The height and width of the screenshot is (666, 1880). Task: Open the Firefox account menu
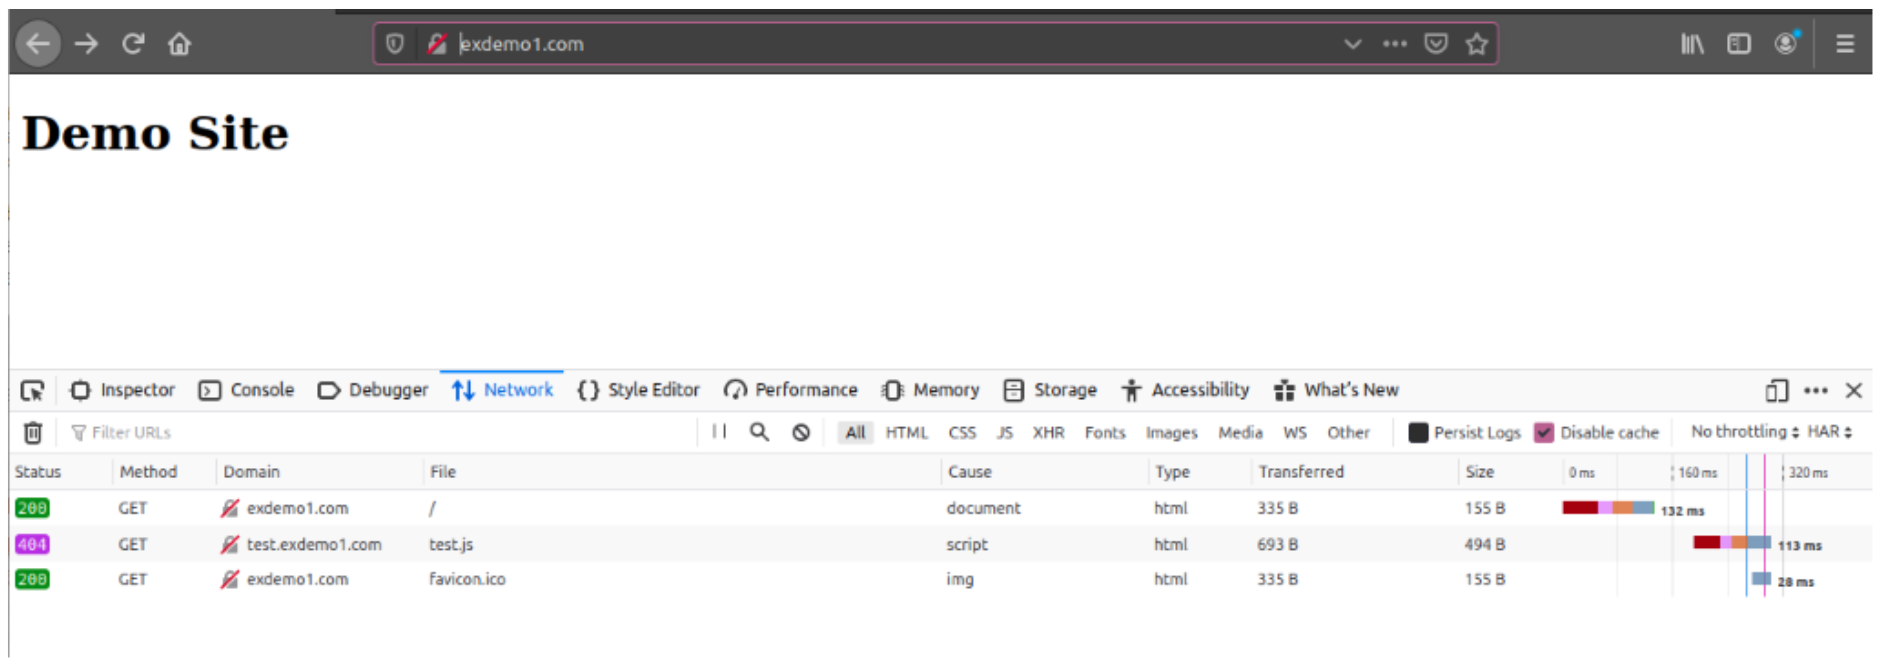pos(1786,43)
